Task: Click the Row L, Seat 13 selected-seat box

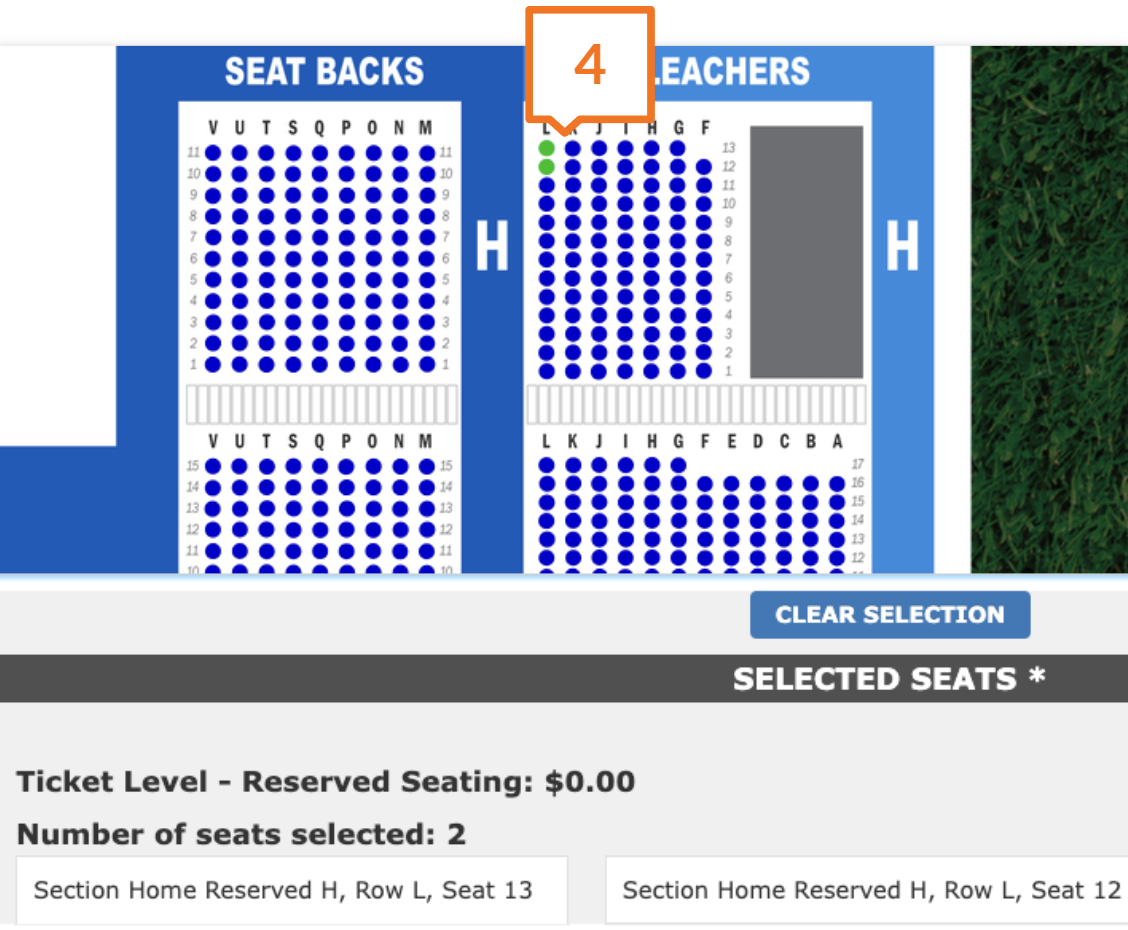Action: pyautogui.click(x=291, y=890)
